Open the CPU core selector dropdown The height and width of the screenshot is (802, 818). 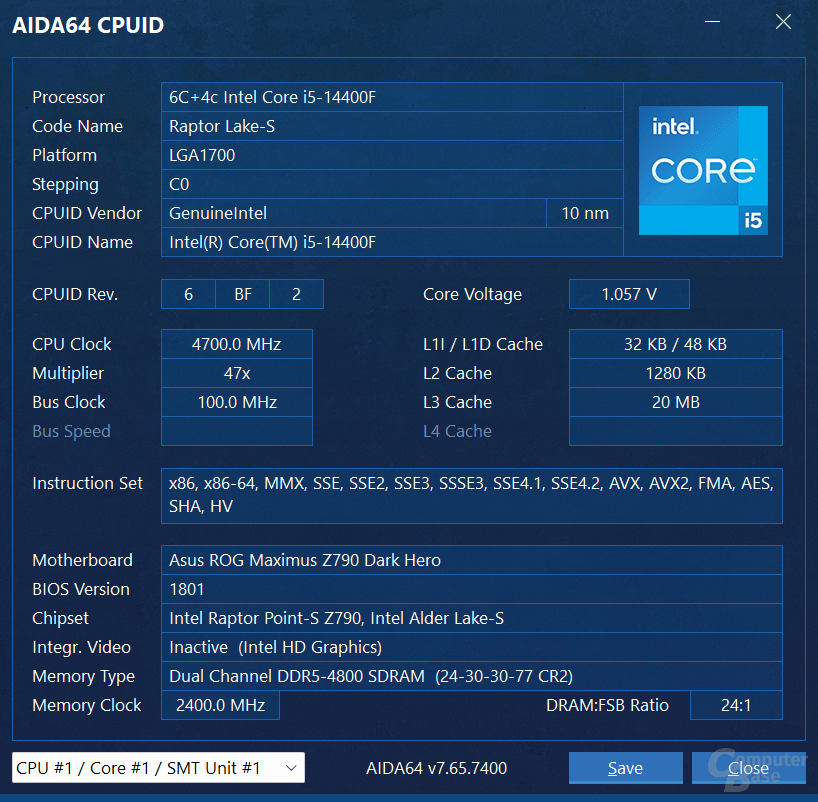pyautogui.click(x=157, y=767)
